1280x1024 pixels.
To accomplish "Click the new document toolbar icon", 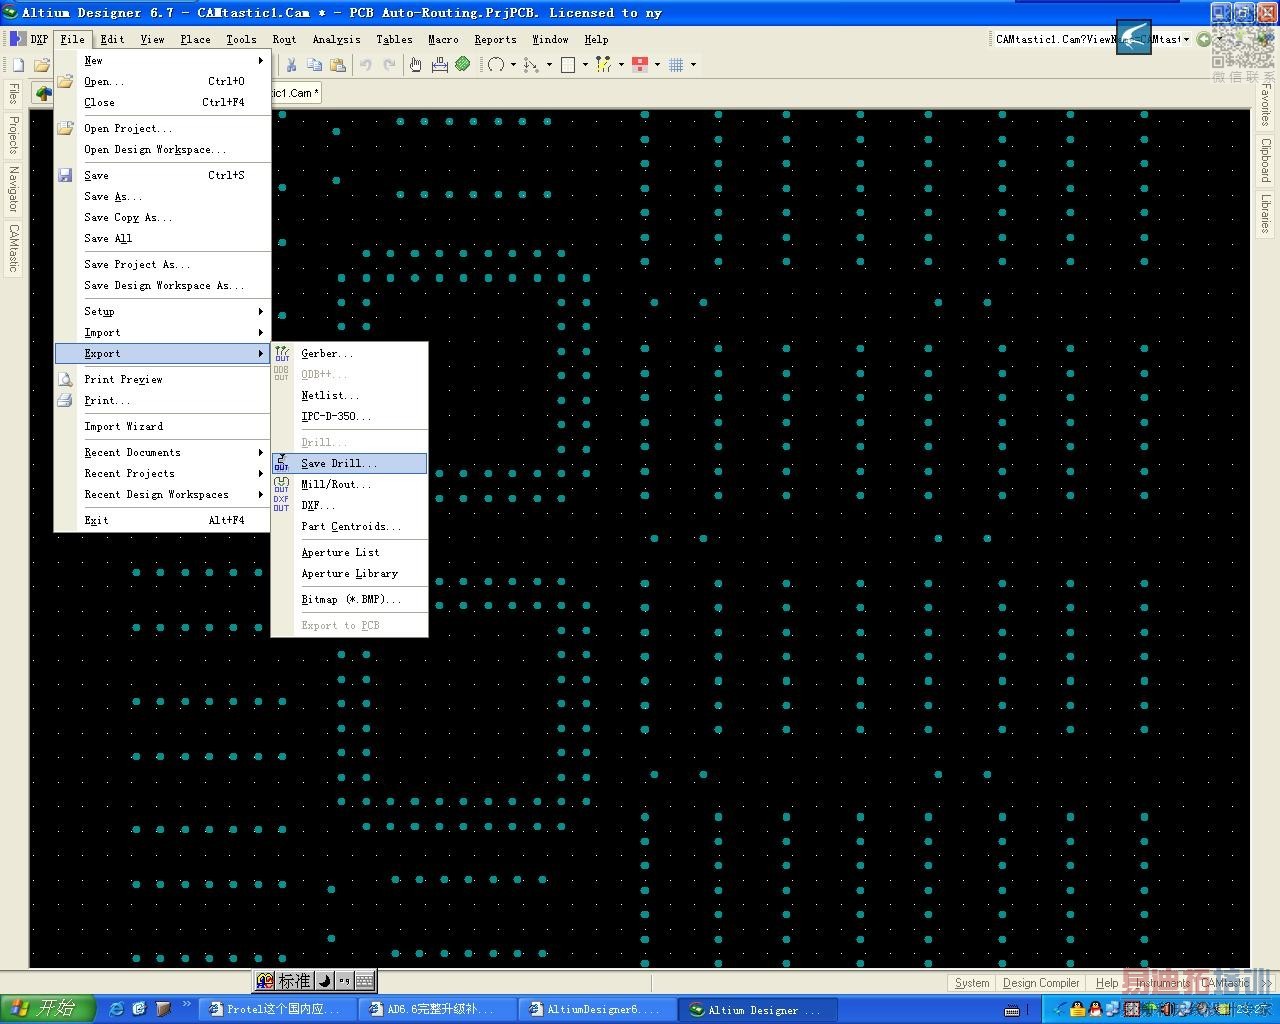I will tap(18, 65).
